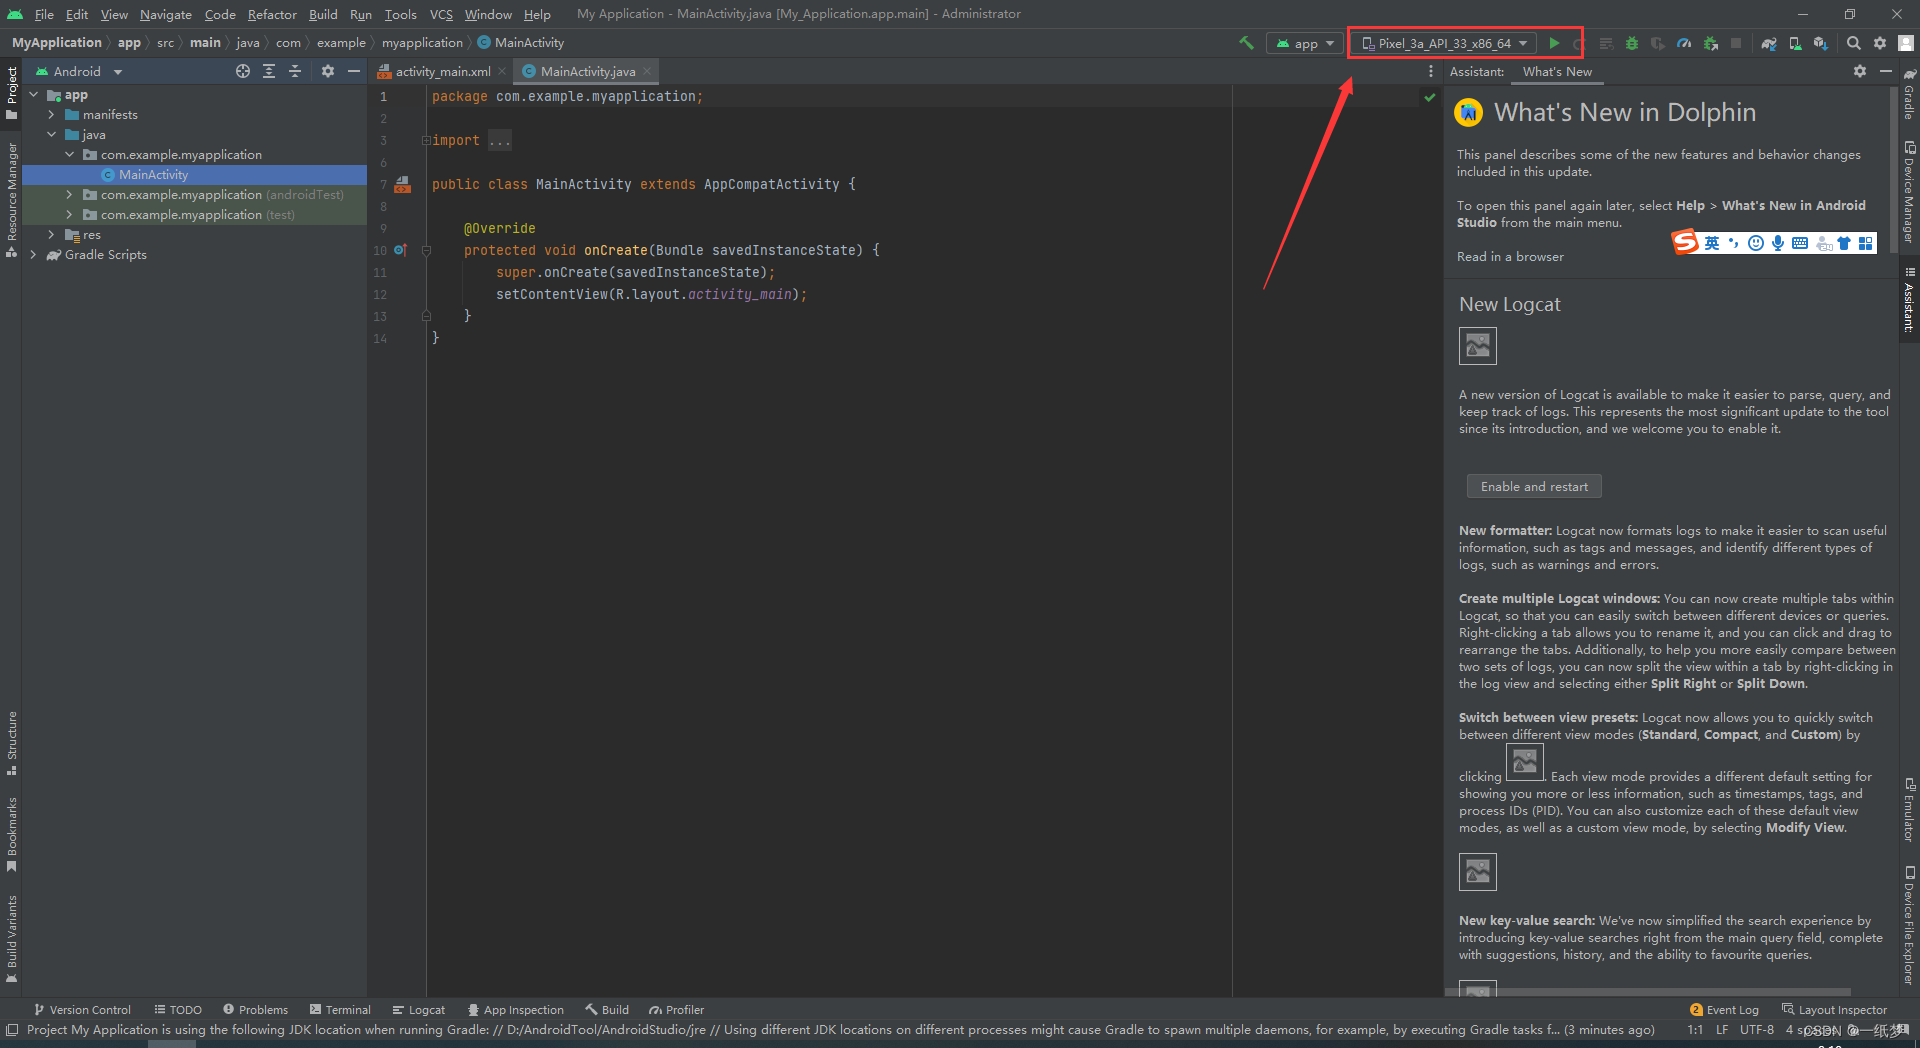1920x1048 pixels.
Task: Collapse the java folder
Action: tap(51, 135)
